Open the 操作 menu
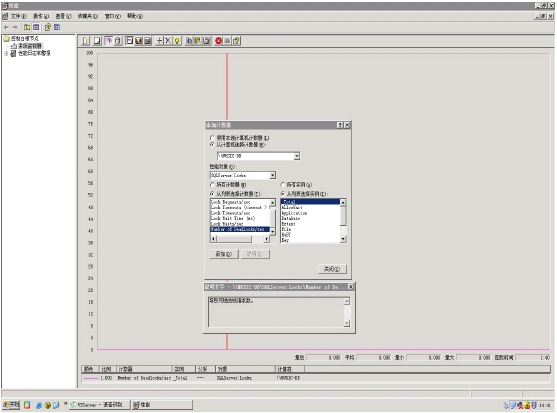 41,16
